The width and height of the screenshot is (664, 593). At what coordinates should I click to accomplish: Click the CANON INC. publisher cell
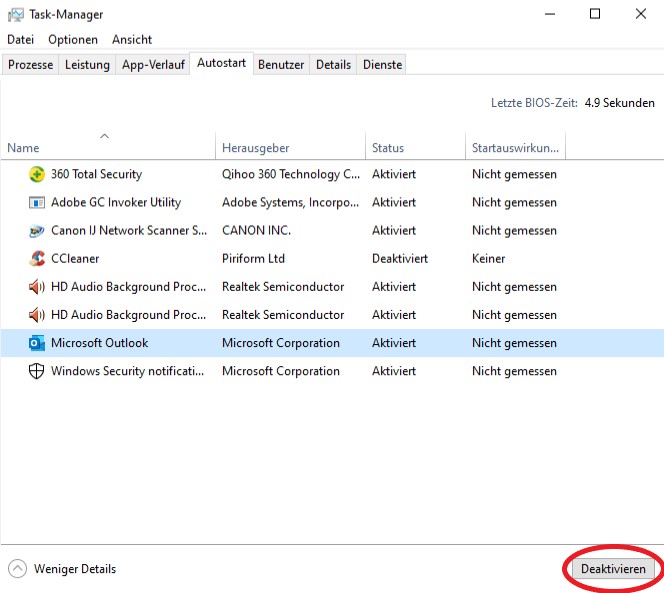[256, 230]
